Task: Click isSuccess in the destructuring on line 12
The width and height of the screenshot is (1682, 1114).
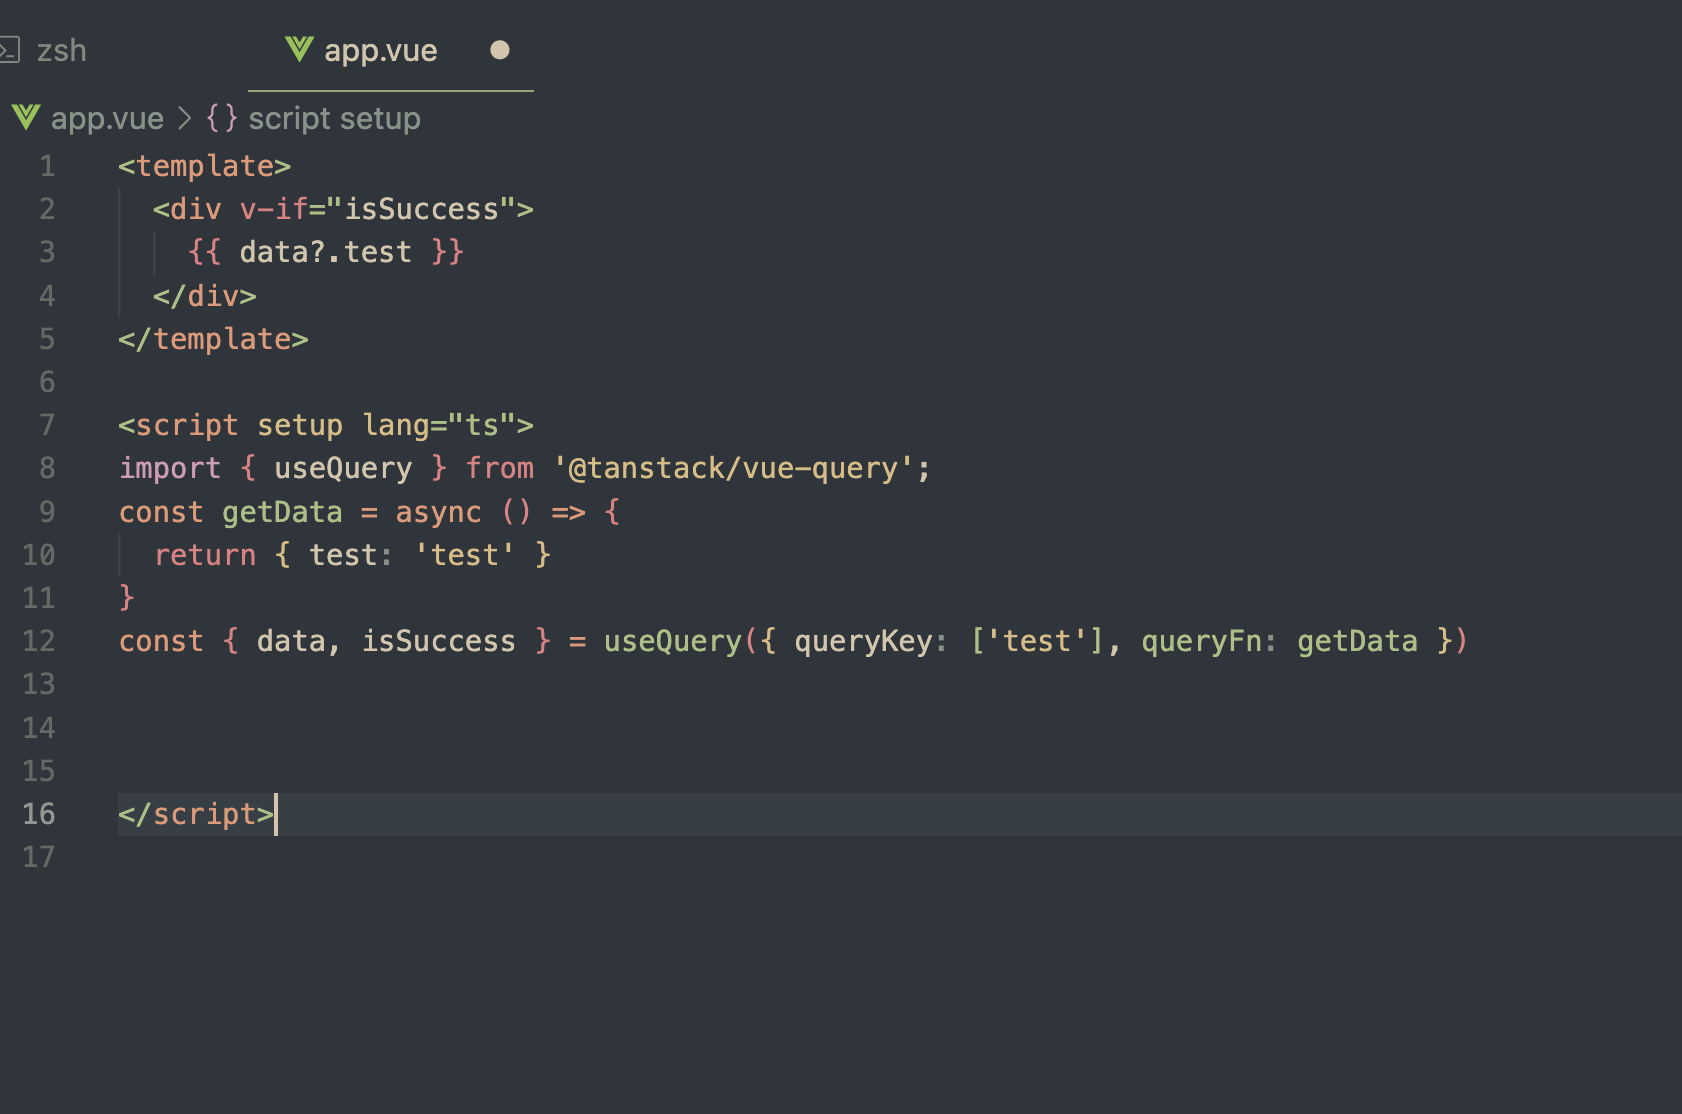Action: click(x=439, y=641)
